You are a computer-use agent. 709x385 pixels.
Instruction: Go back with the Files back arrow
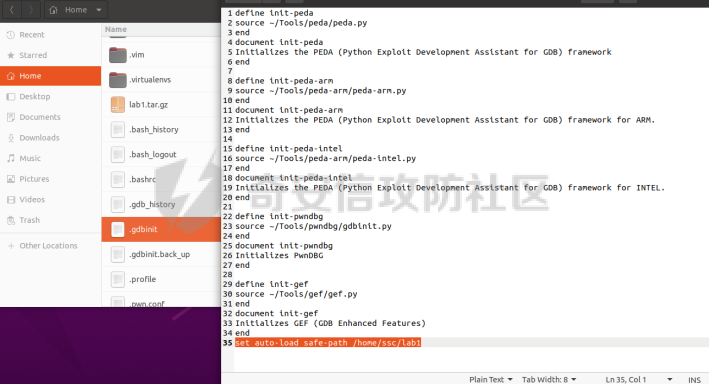point(12,10)
